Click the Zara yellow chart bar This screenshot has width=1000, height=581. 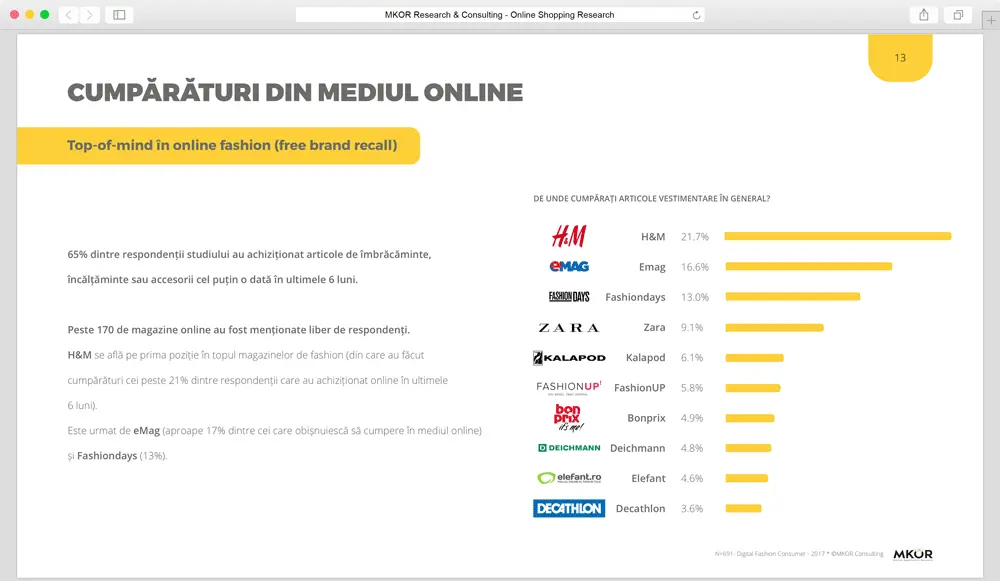[x=774, y=328]
